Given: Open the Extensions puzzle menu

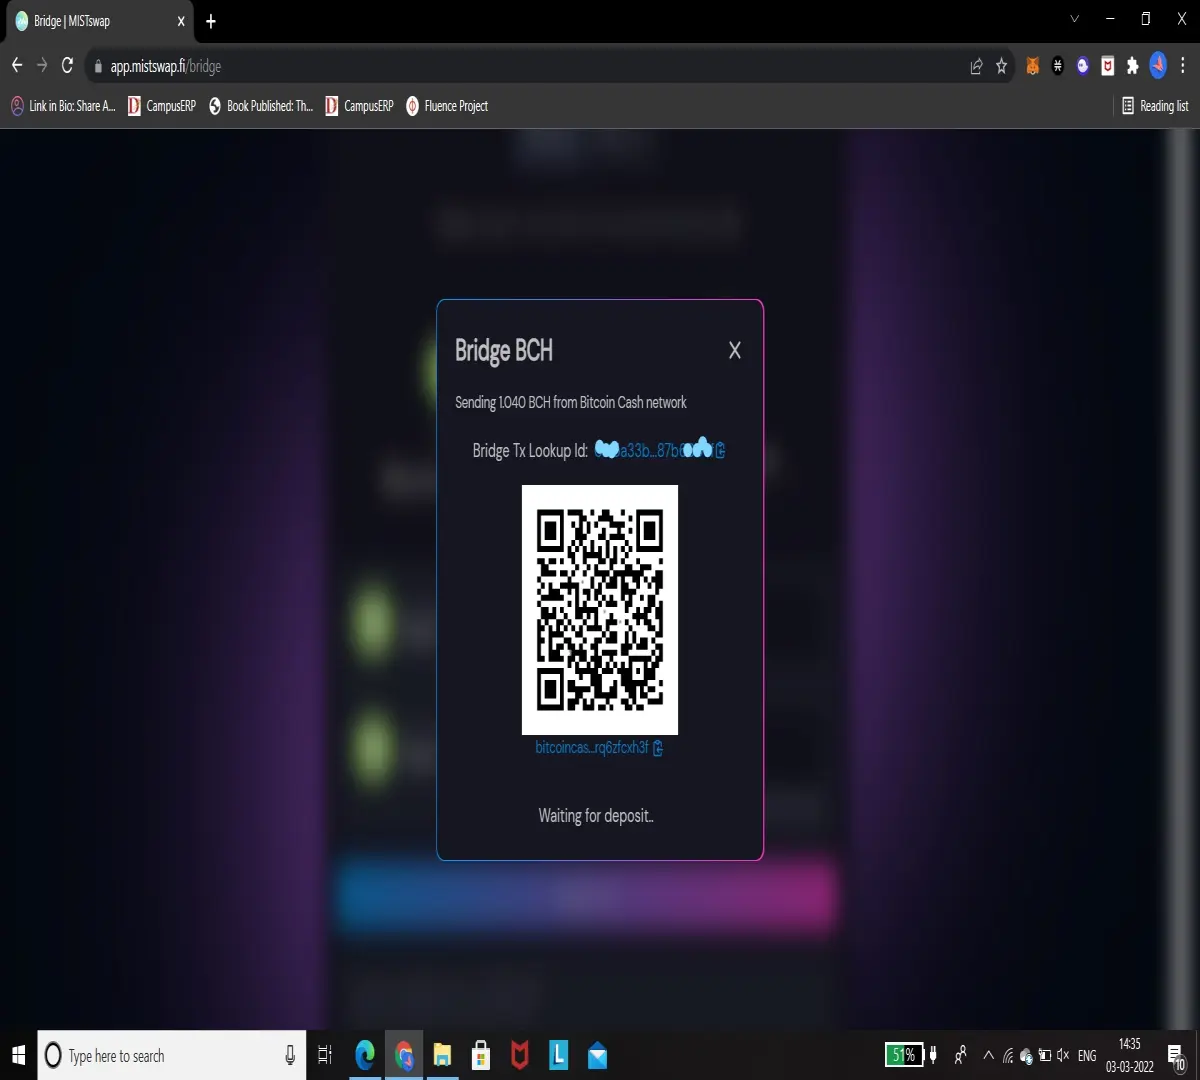Looking at the screenshot, I should (1132, 66).
